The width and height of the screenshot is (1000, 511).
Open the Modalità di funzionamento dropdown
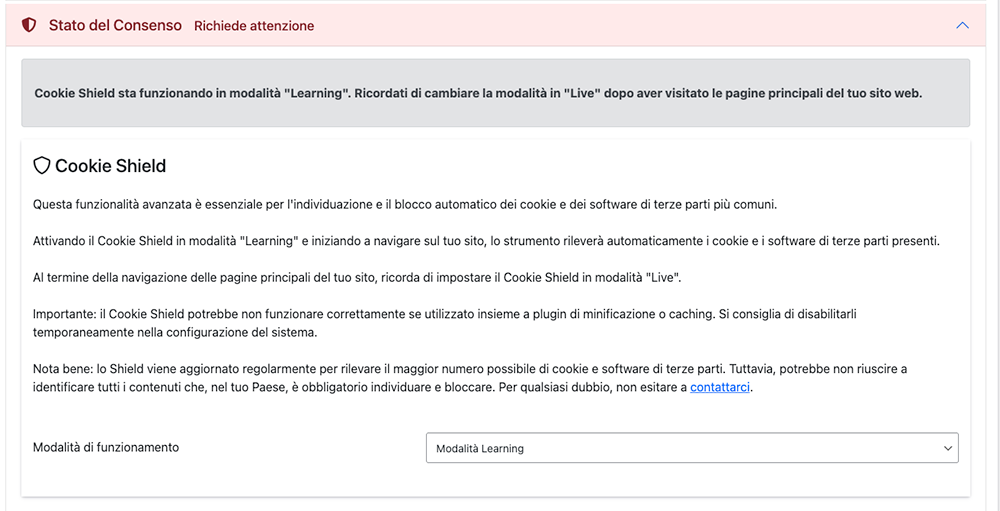tap(691, 448)
